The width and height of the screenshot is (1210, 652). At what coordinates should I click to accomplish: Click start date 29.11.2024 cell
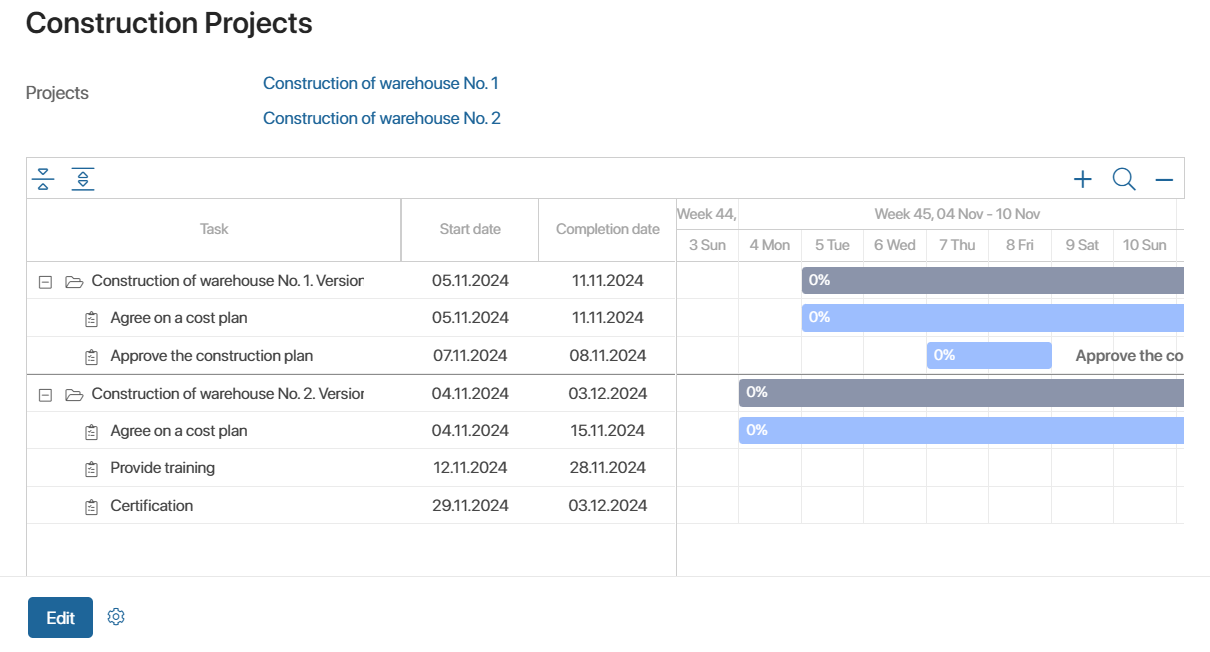point(470,505)
